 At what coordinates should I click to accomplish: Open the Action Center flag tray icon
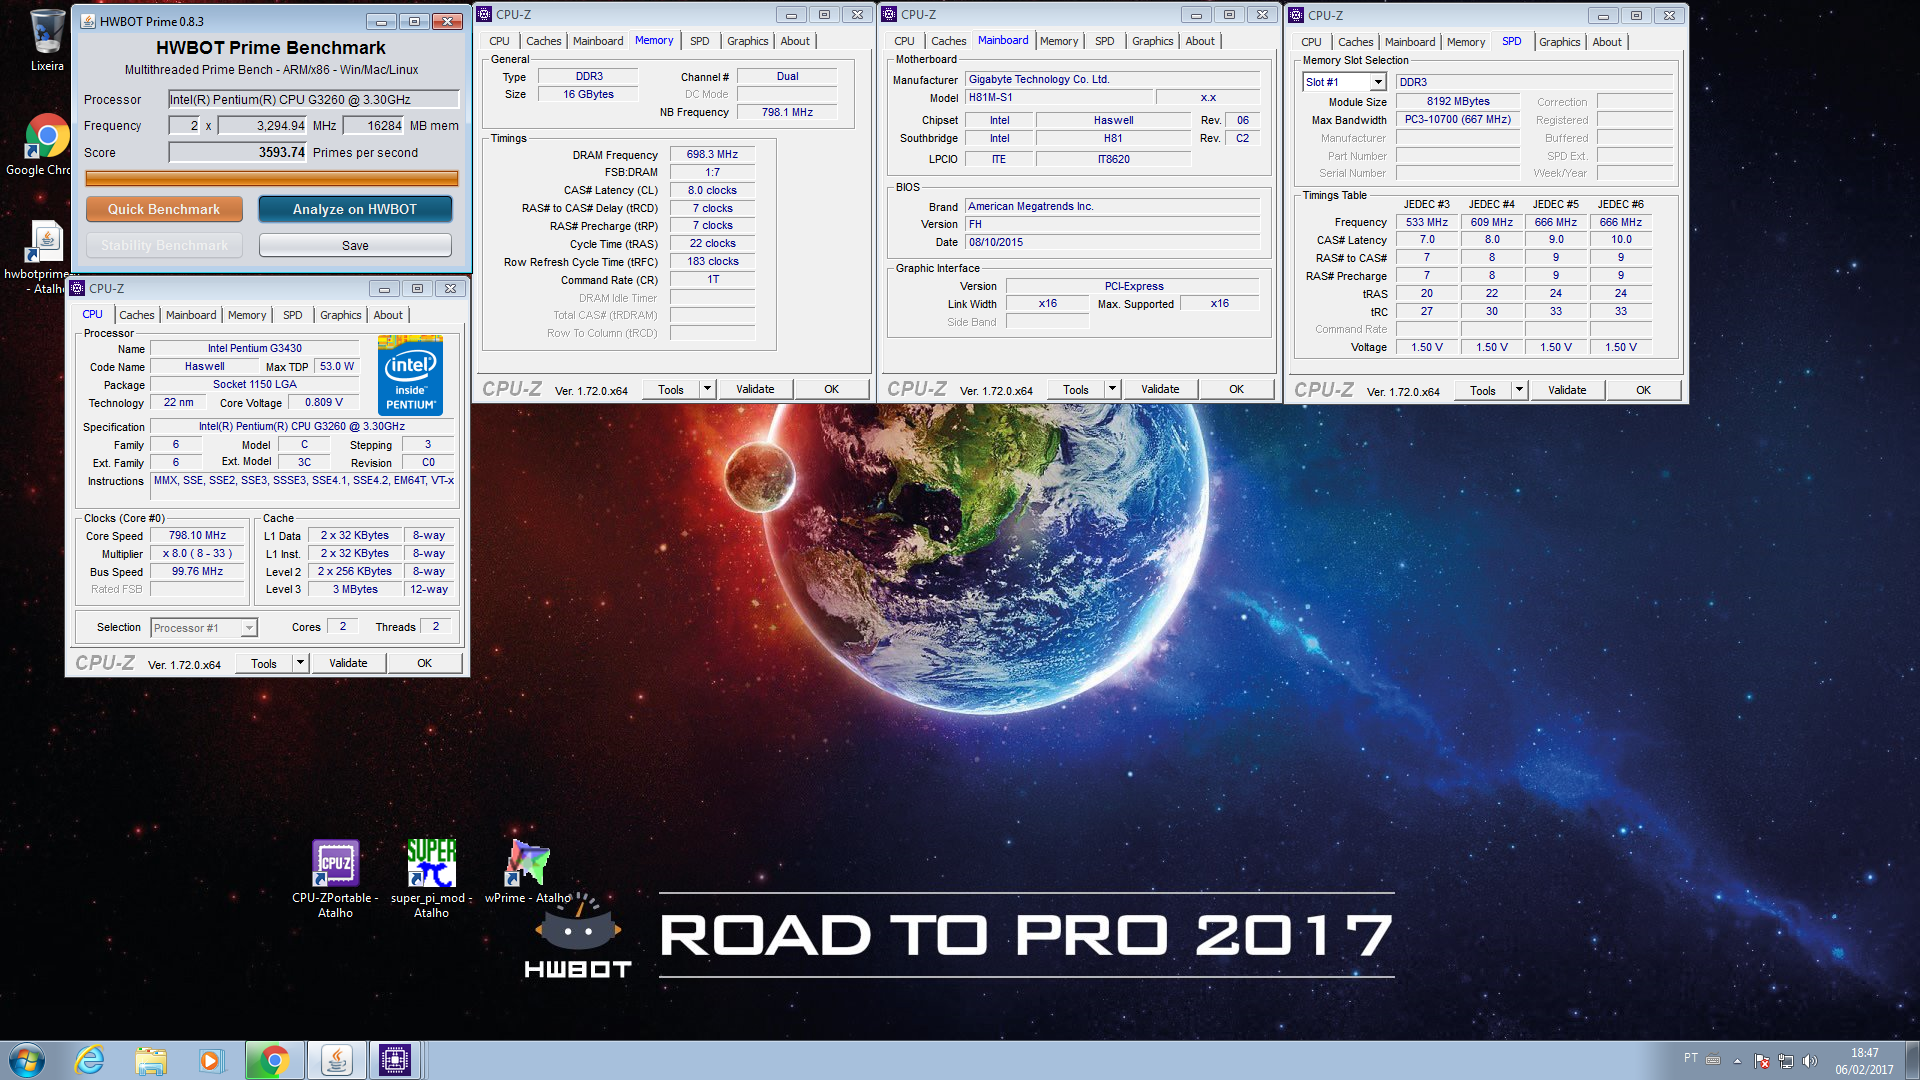pyautogui.click(x=1762, y=1061)
